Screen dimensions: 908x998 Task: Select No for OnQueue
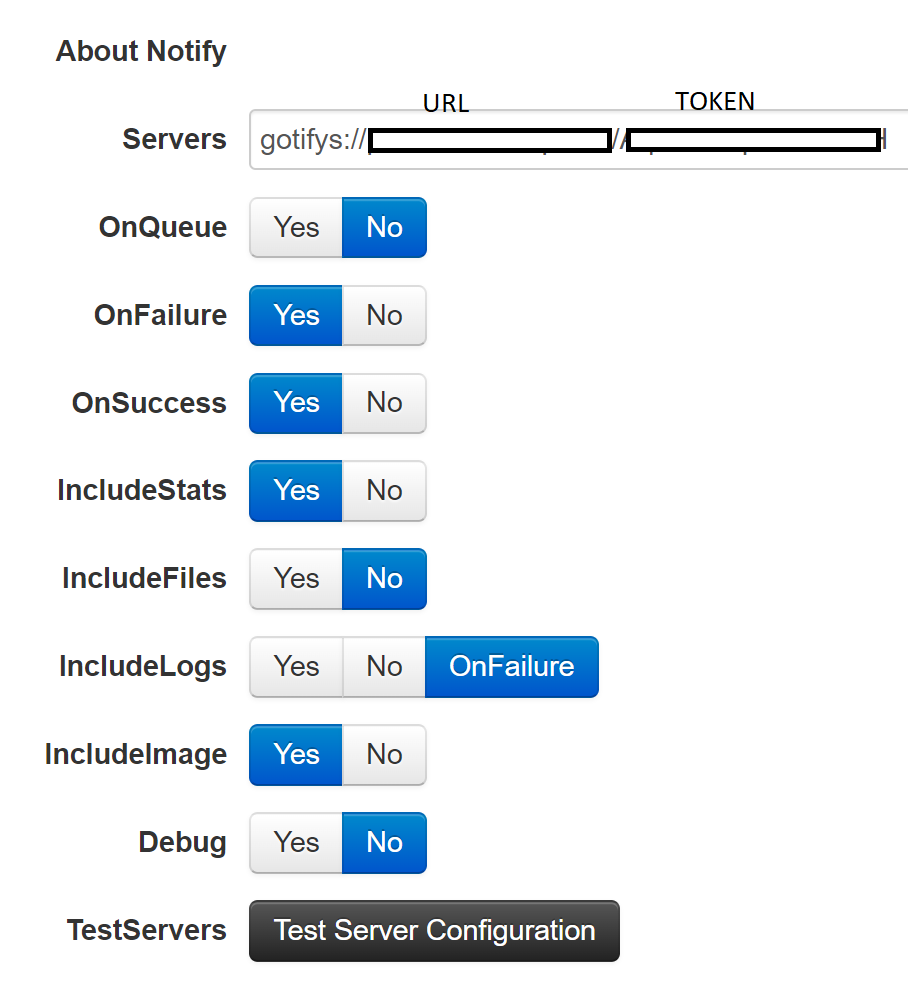point(384,227)
